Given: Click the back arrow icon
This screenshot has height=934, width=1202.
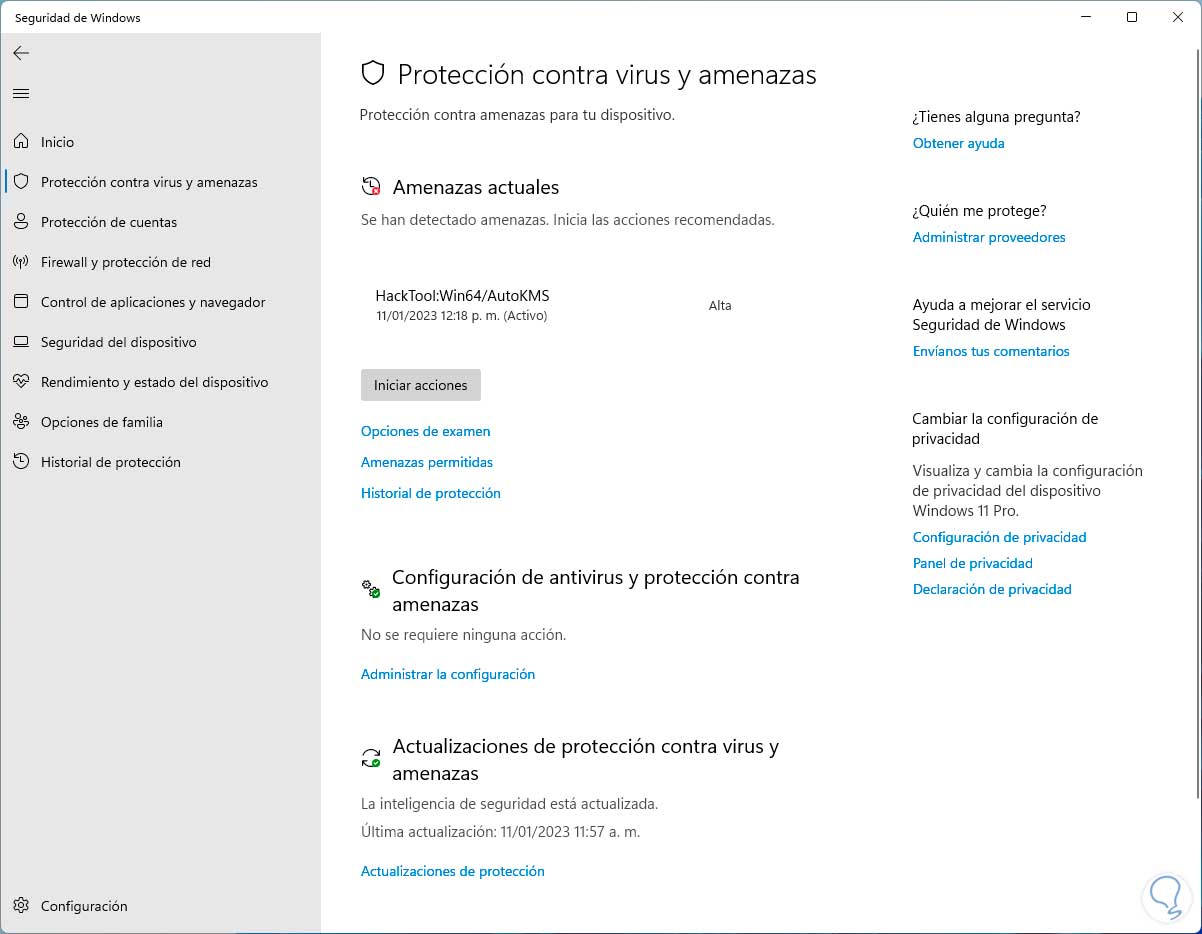Looking at the screenshot, I should click(x=21, y=53).
